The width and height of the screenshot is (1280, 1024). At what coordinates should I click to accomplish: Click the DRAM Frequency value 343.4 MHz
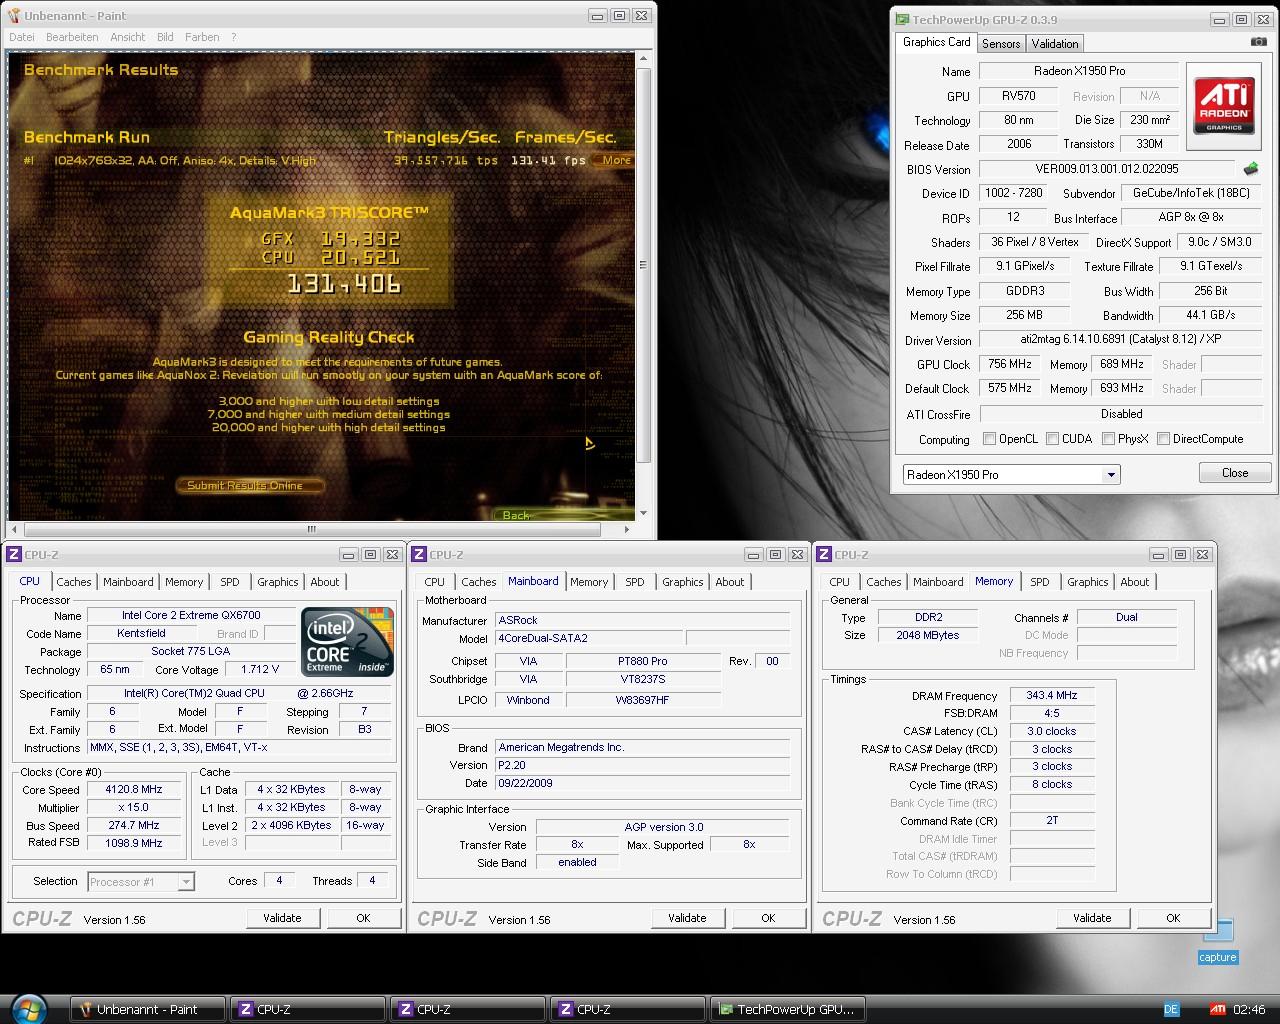pyautogui.click(x=1051, y=696)
